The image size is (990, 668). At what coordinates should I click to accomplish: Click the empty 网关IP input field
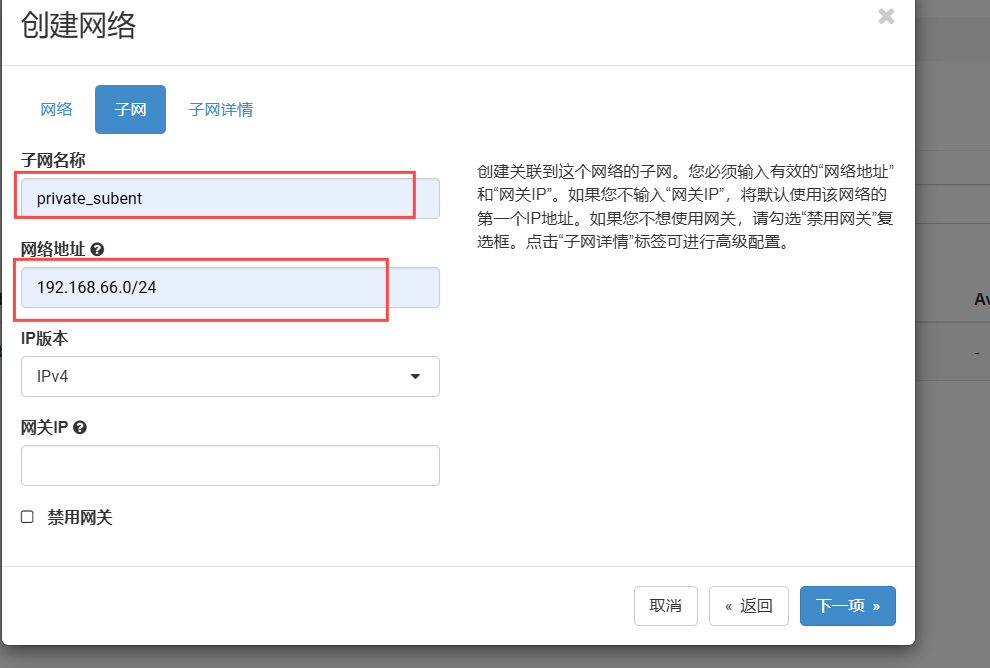230,466
